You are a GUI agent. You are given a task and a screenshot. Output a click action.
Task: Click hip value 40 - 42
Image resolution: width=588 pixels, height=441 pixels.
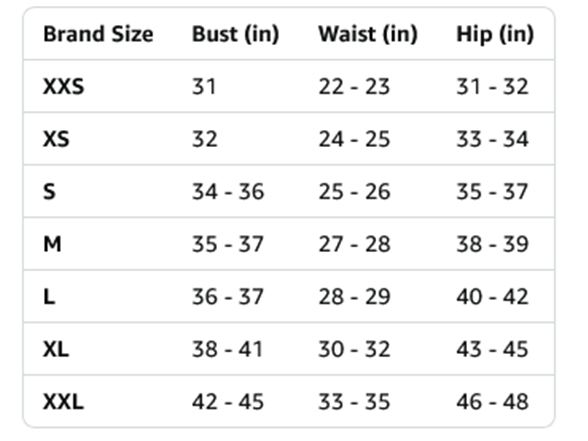[x=492, y=297]
